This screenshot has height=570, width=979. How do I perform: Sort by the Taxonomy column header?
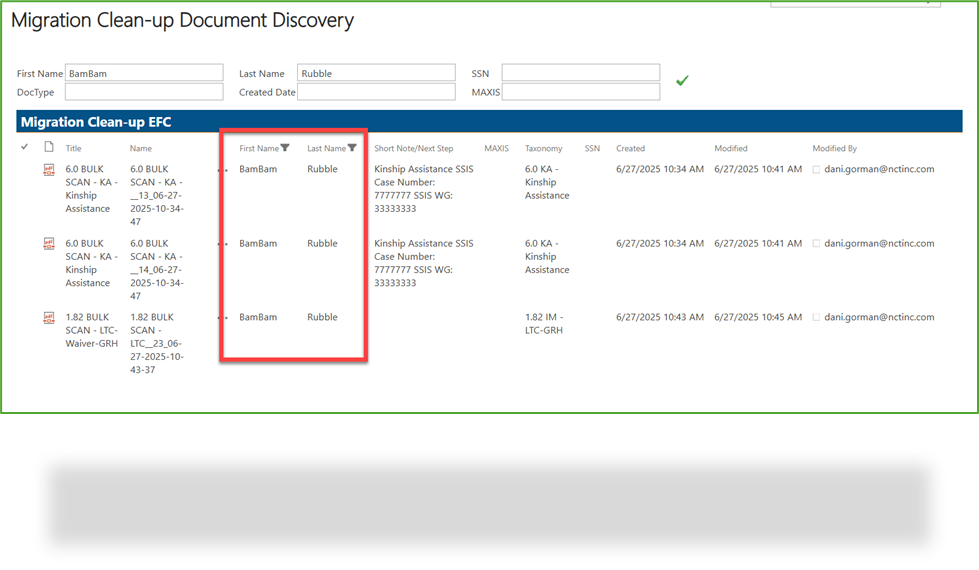point(543,149)
